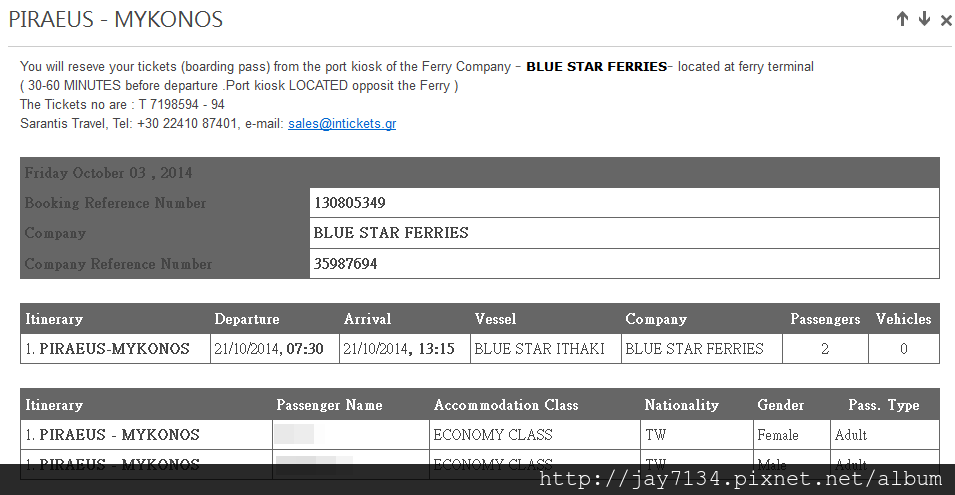
Task: Click the PIRAEUS - MYKONOS email subject title
Action: [116, 19]
